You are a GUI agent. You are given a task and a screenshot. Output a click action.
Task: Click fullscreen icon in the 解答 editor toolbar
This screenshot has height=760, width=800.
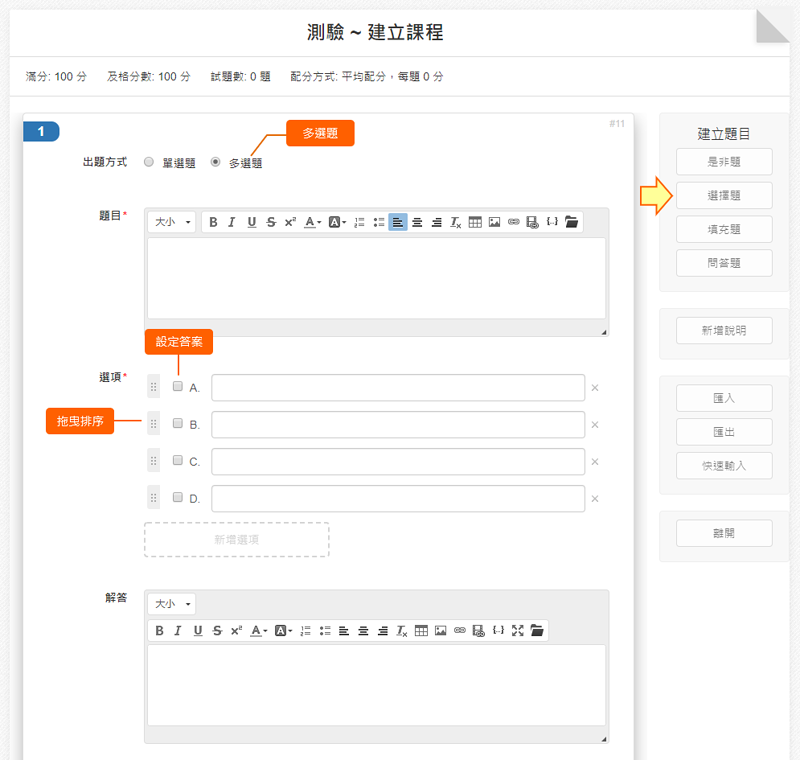[x=517, y=631]
